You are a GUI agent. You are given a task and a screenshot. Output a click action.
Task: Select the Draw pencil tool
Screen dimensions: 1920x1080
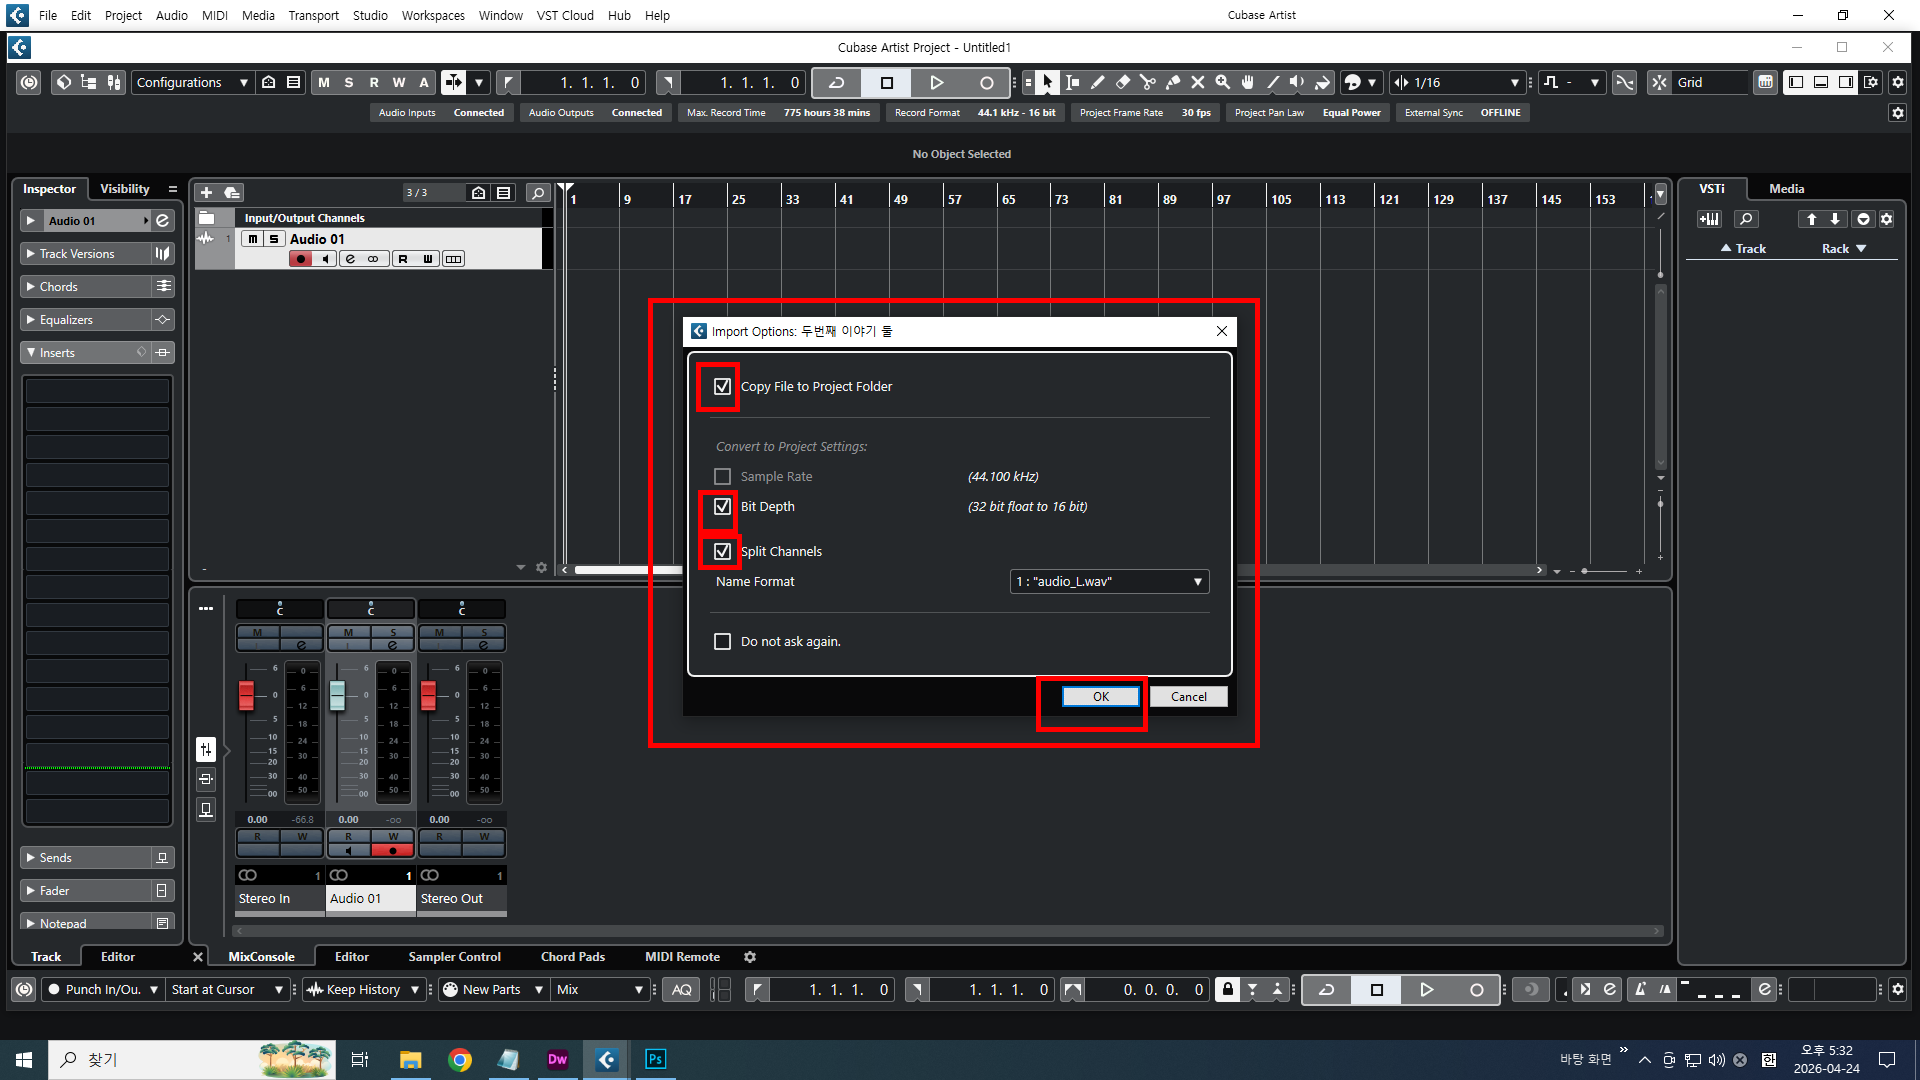coord(1097,83)
